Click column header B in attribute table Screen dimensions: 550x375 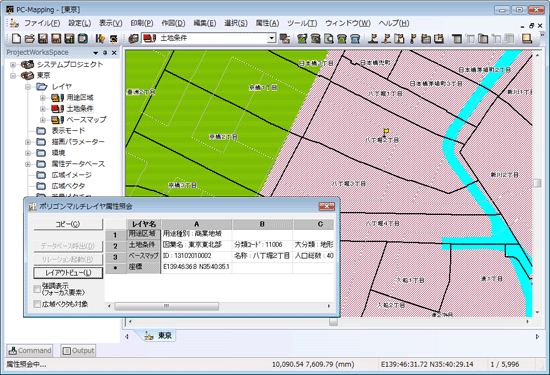click(262, 224)
